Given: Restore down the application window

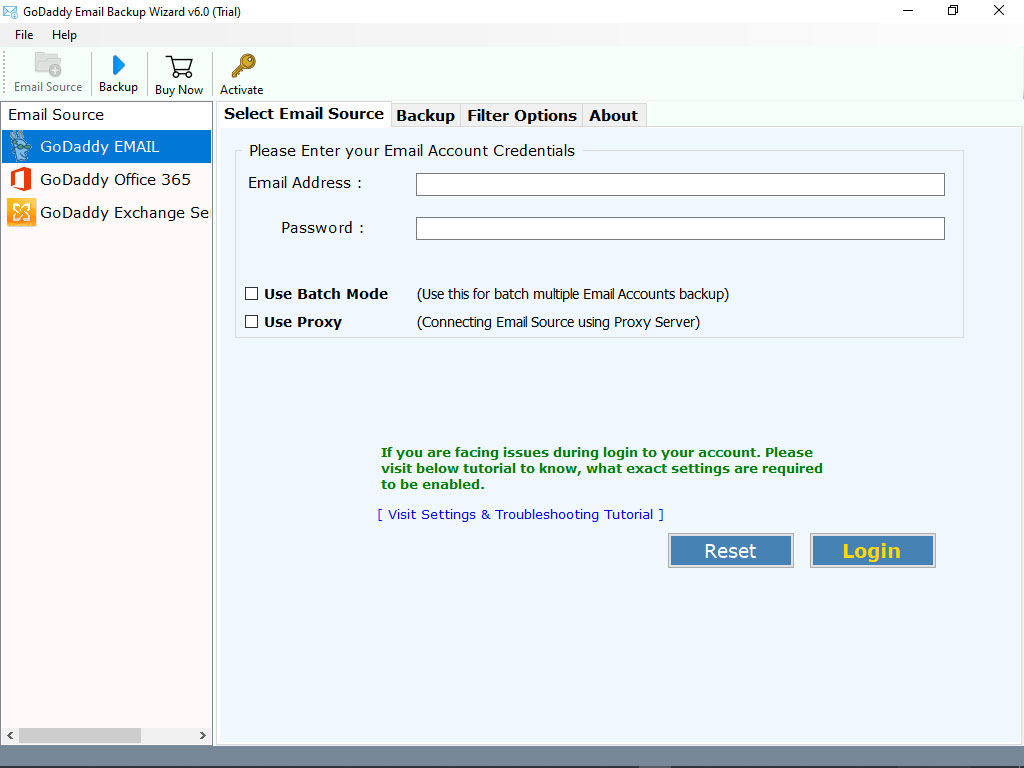Looking at the screenshot, I should (953, 10).
